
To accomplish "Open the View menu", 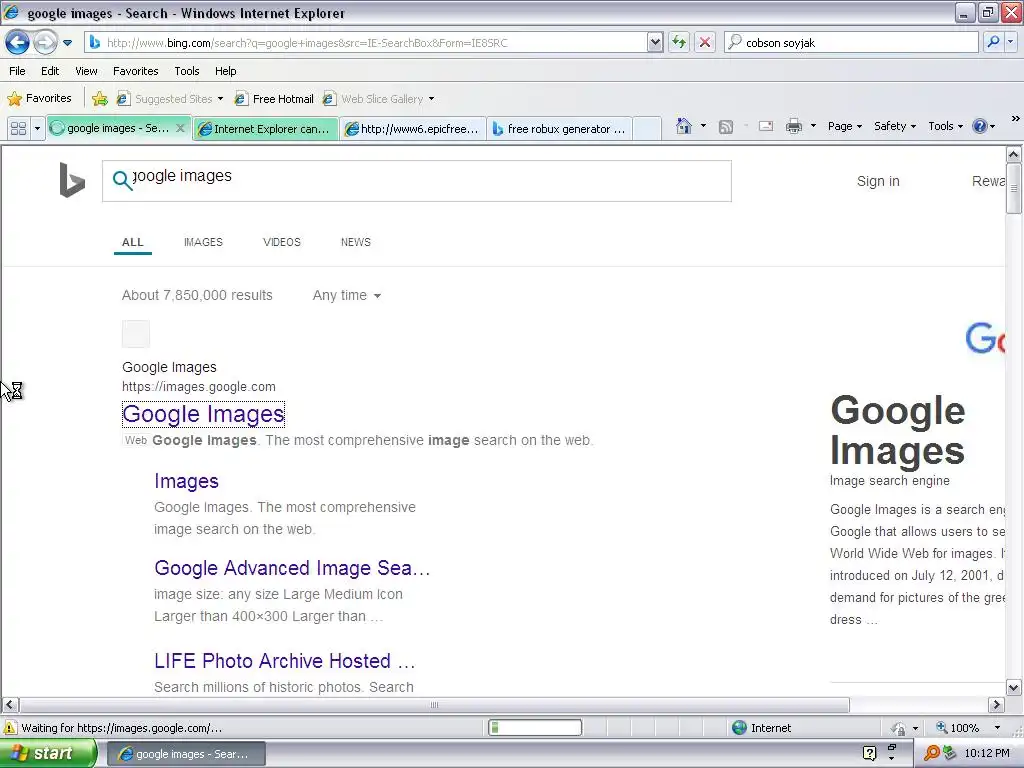I will tap(86, 71).
